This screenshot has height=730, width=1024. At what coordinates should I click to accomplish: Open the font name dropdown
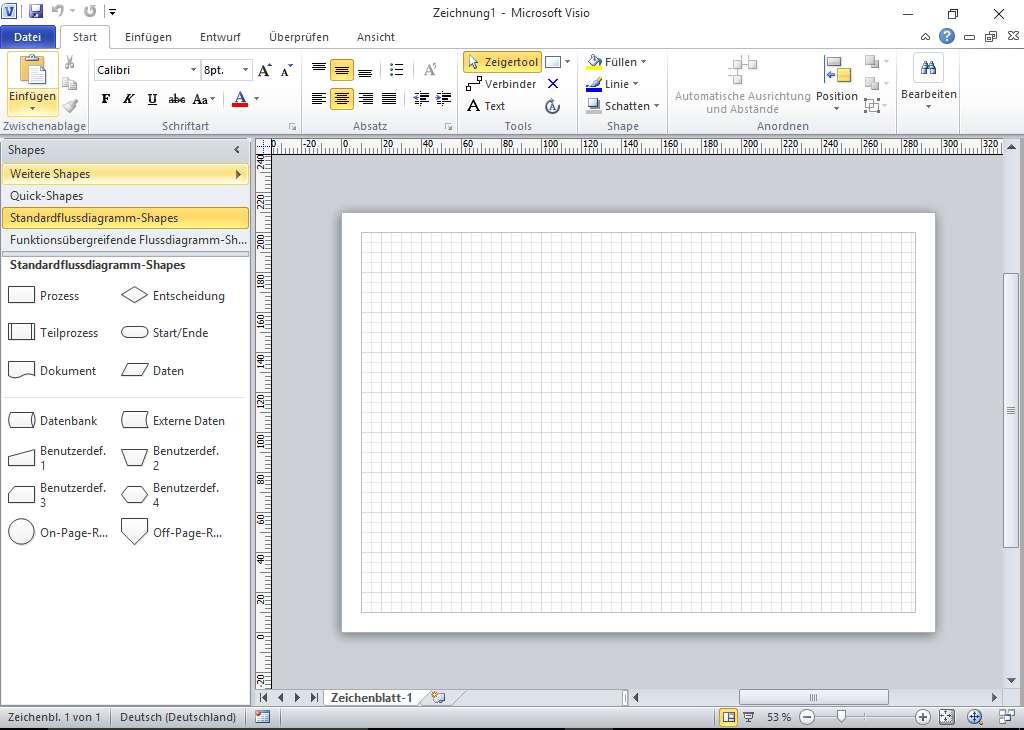point(193,70)
